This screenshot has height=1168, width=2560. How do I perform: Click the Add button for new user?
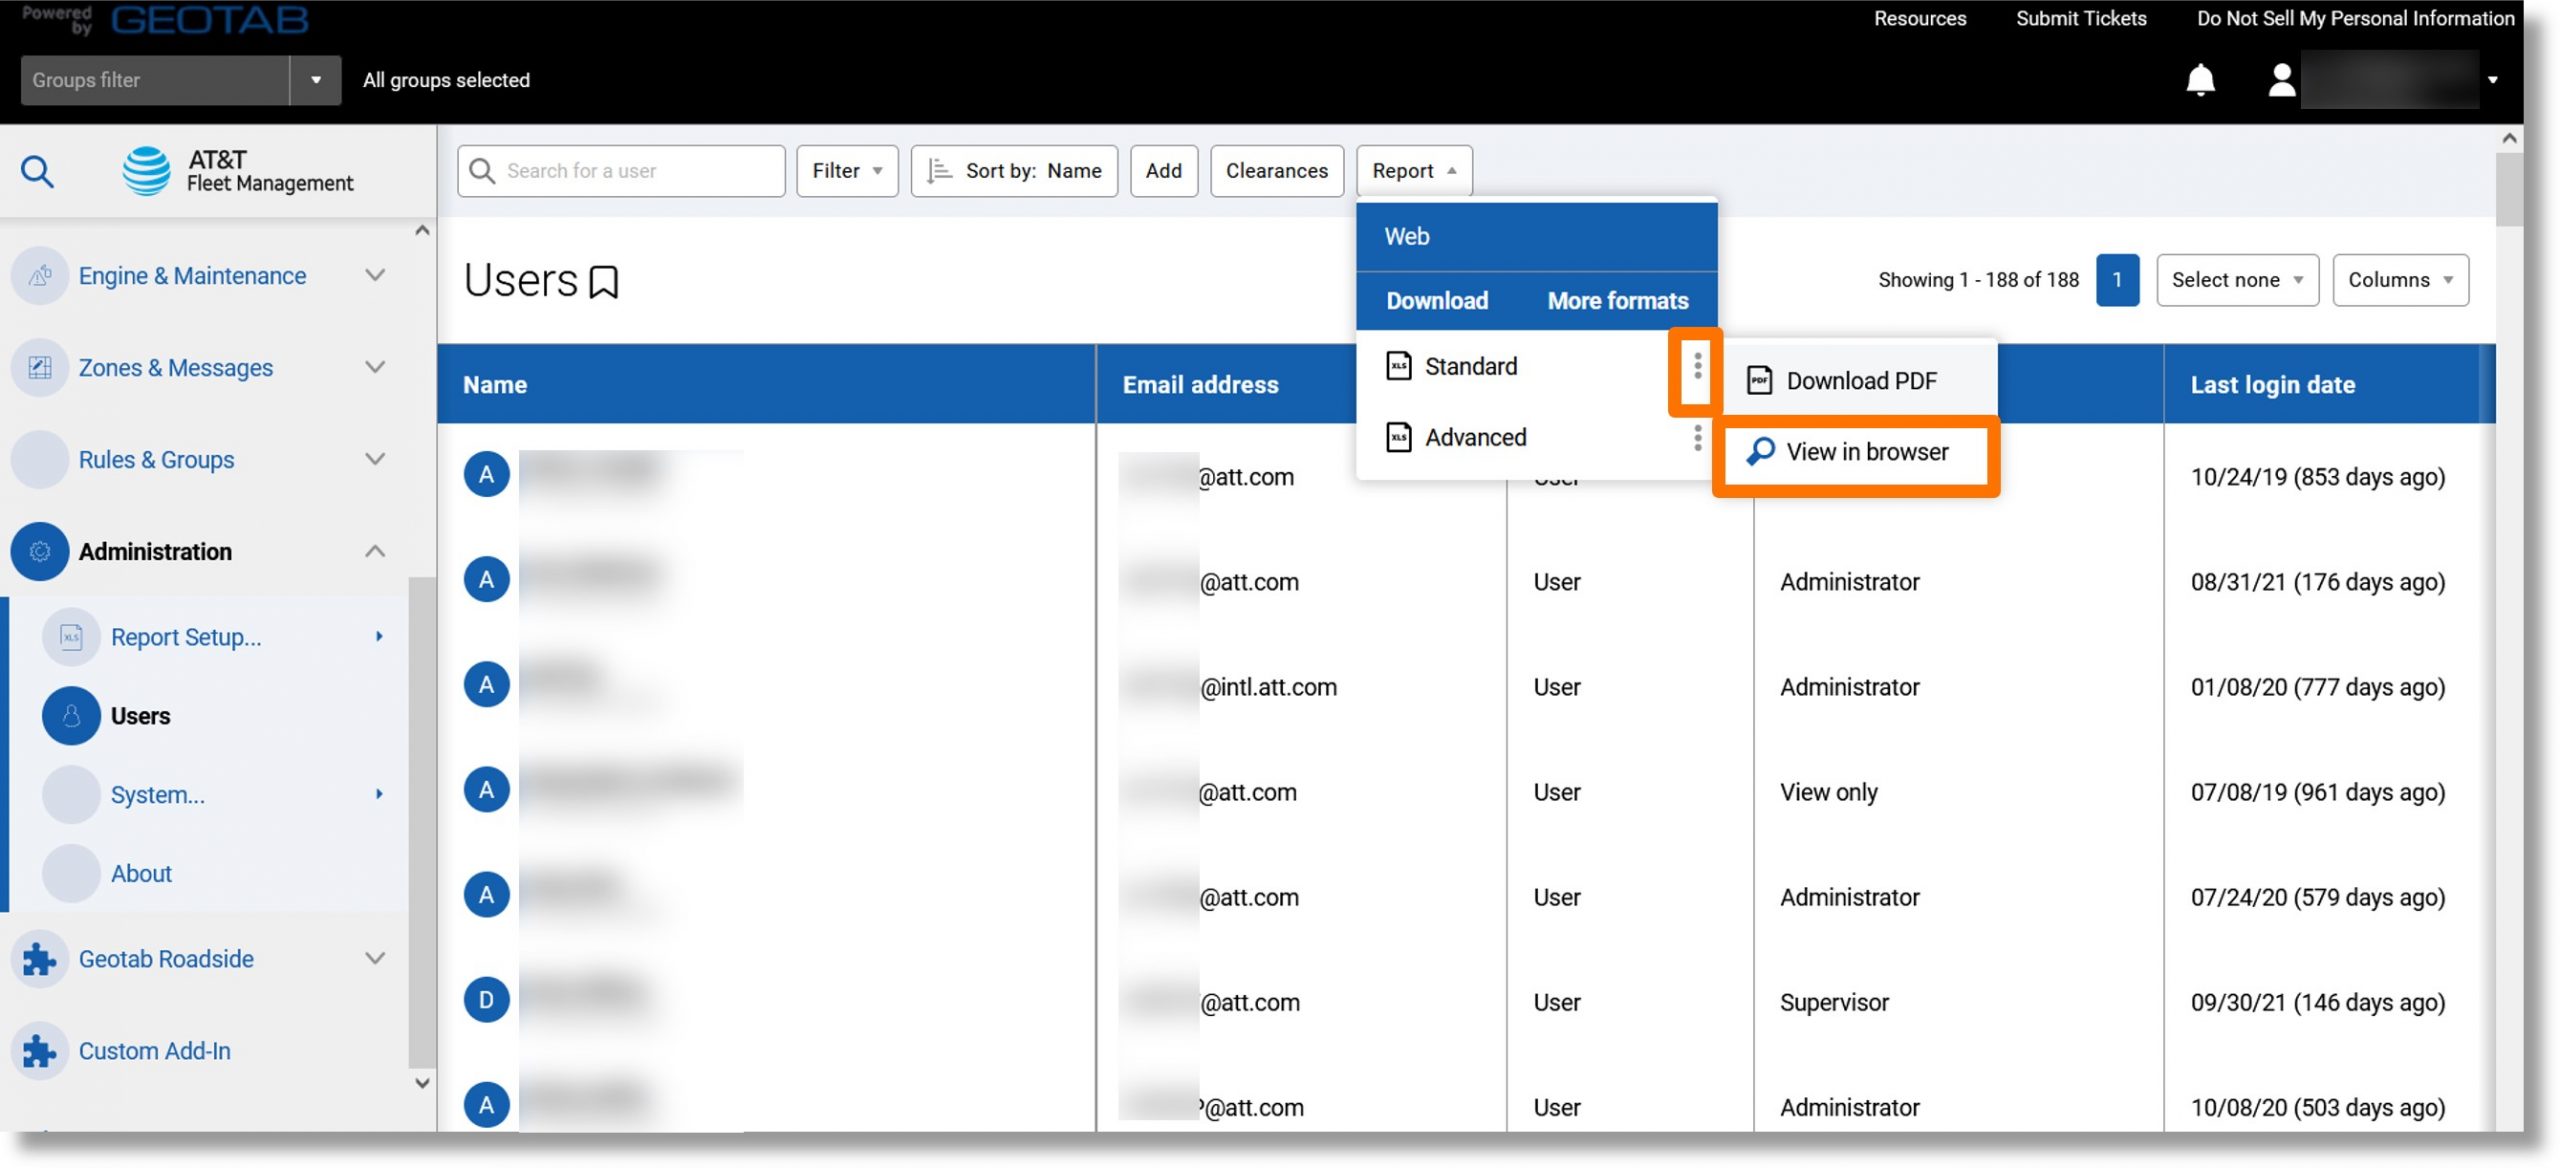1164,170
